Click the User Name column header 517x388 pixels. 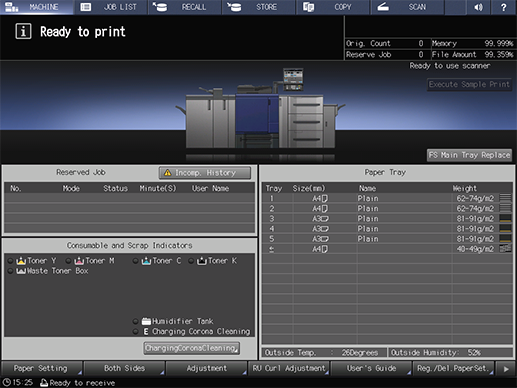coord(210,188)
